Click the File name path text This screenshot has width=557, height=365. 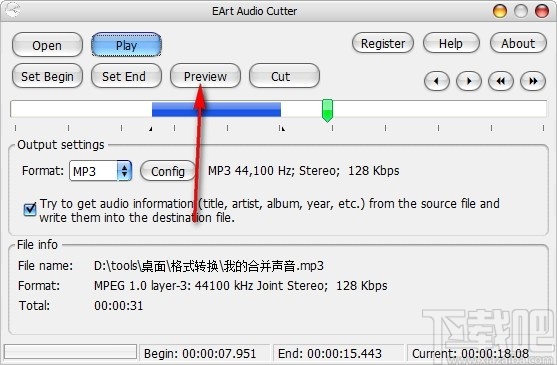(209, 266)
